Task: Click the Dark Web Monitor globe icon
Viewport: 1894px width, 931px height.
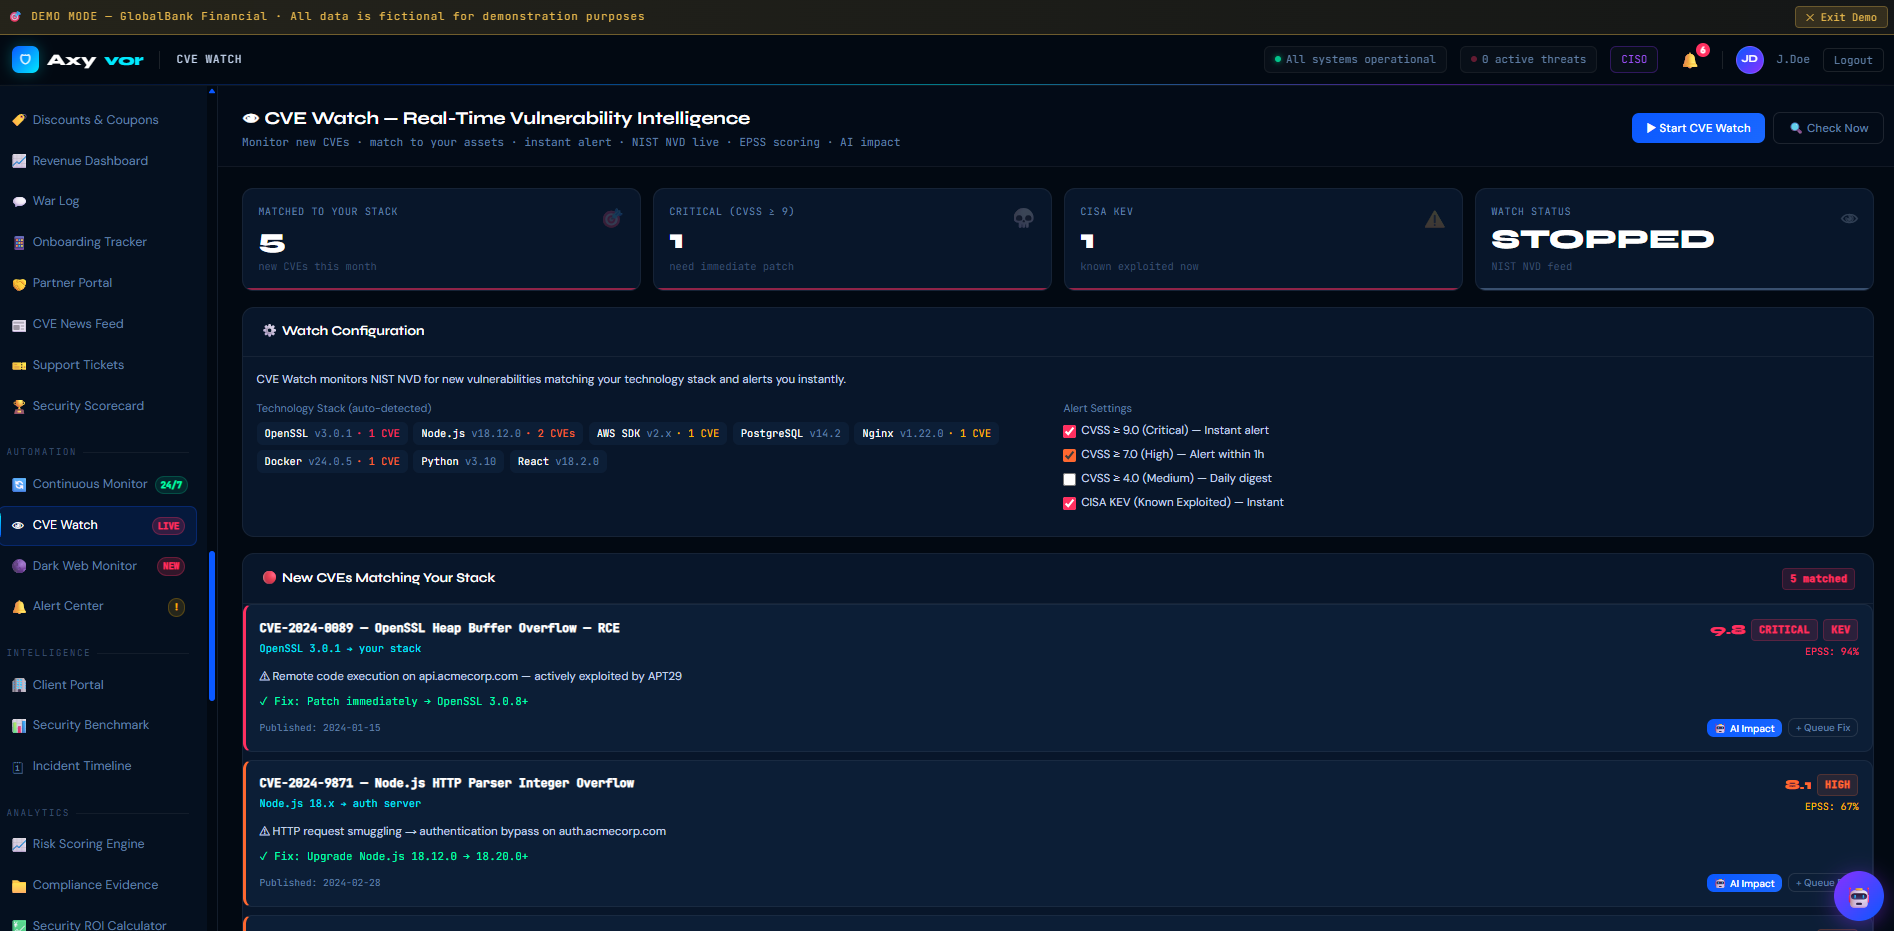Action: pos(19,566)
